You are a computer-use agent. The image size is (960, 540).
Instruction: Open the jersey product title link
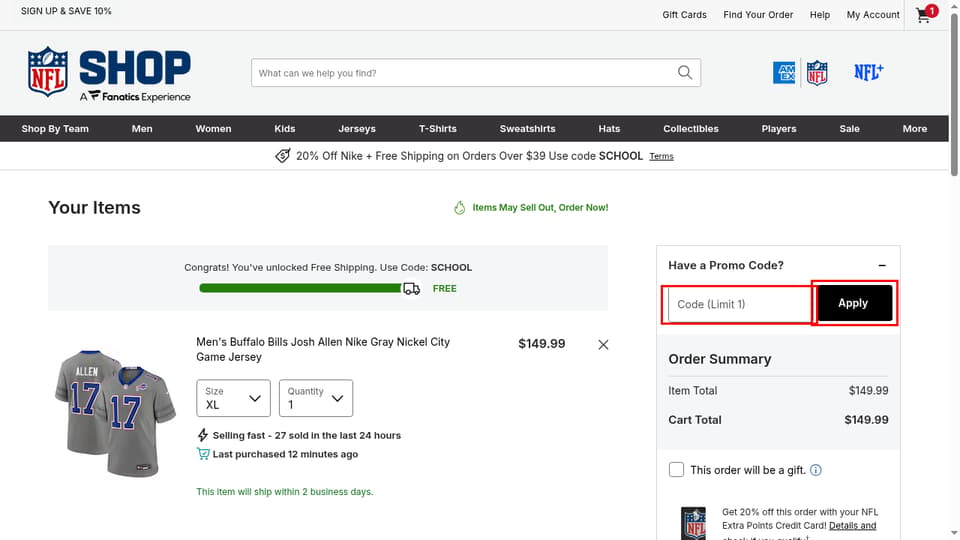coord(323,349)
